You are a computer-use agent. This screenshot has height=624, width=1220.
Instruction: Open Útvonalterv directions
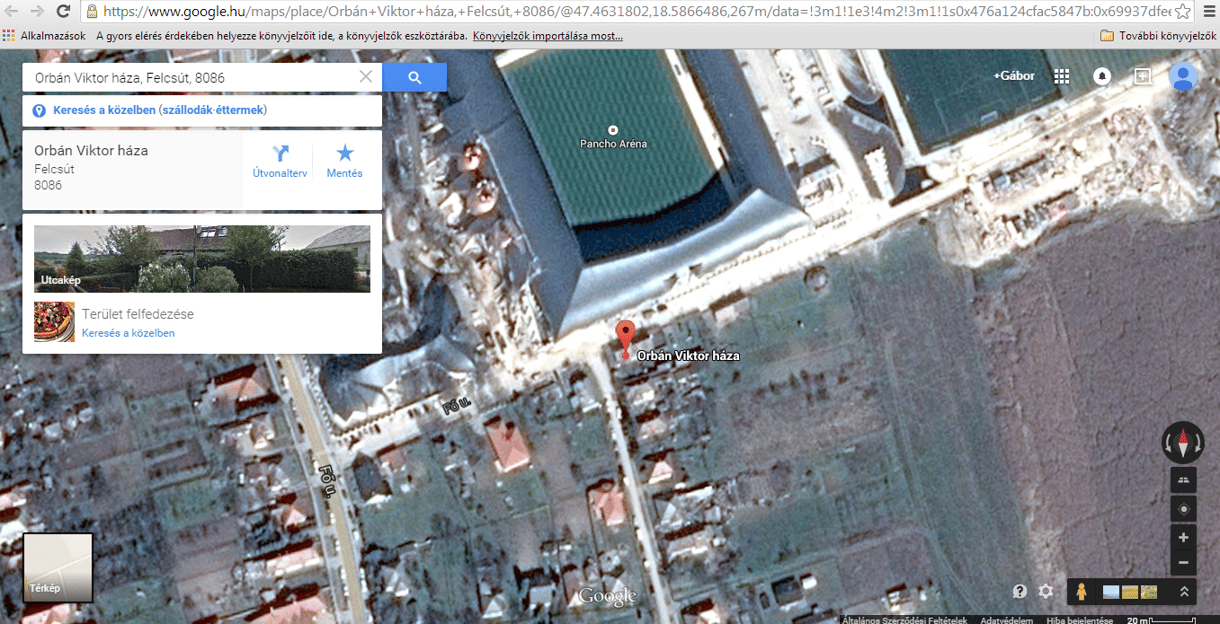tap(280, 161)
